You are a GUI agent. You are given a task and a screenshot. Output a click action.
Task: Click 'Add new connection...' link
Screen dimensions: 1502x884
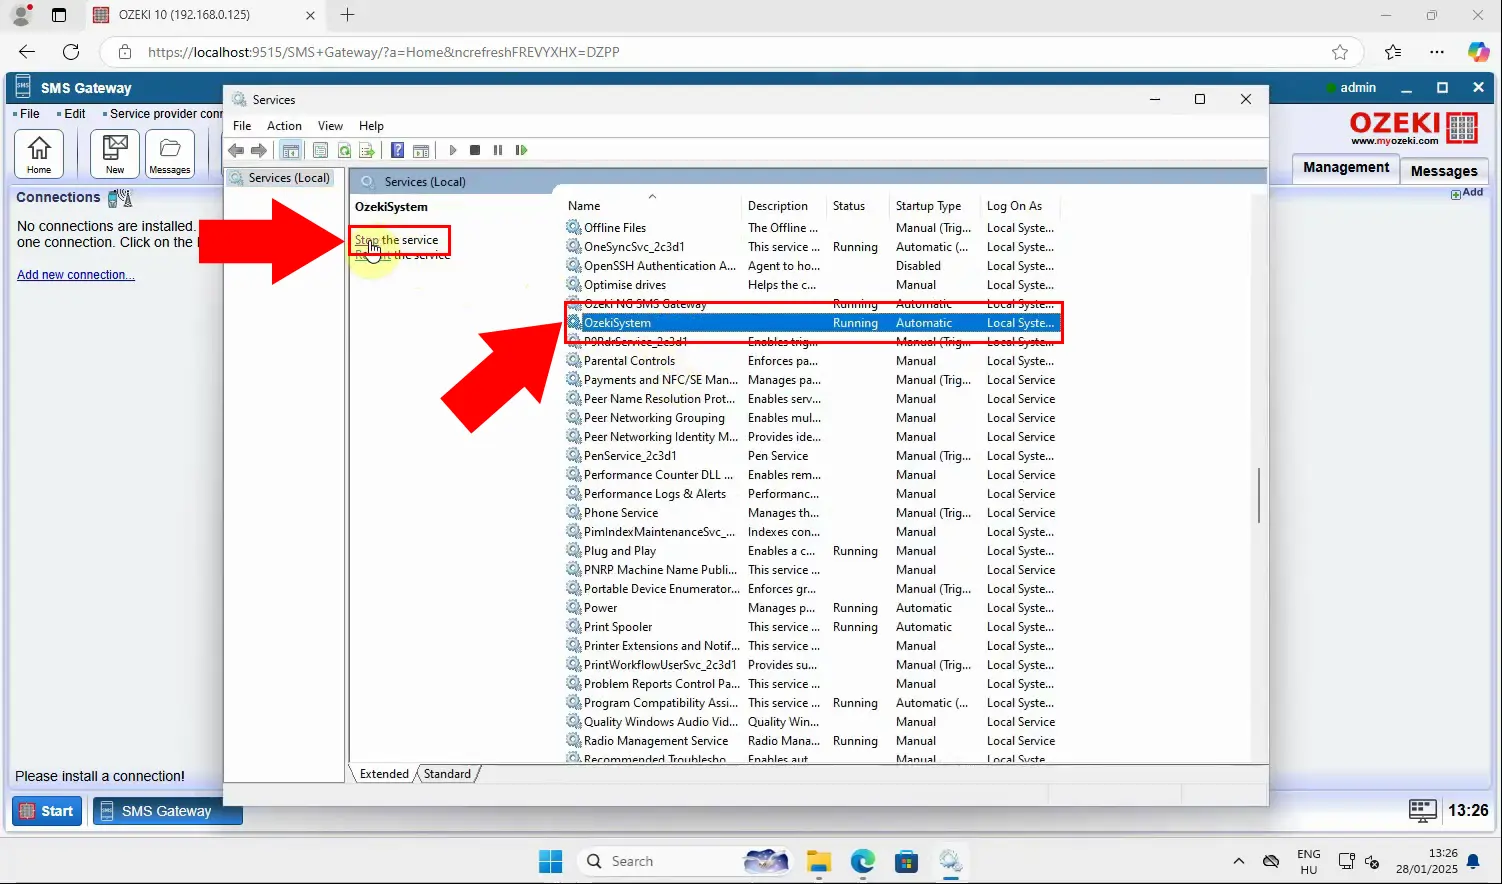point(76,275)
